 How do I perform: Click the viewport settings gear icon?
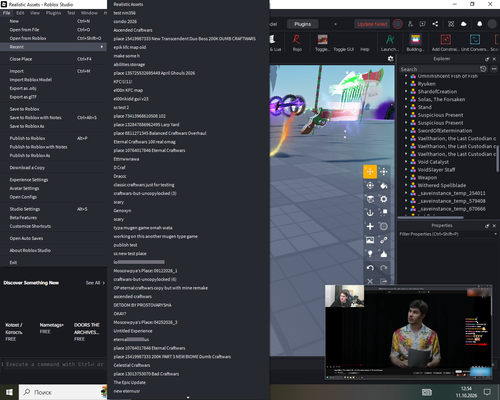tap(390, 59)
